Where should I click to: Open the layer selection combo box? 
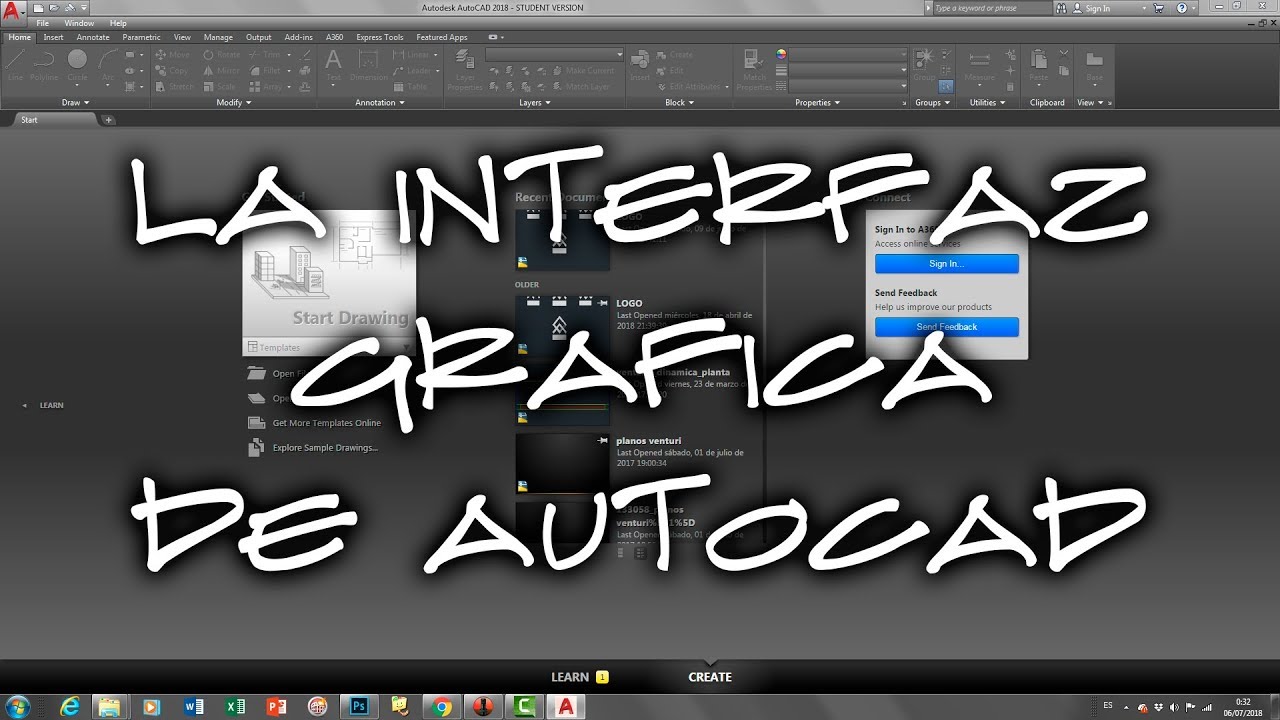[555, 55]
